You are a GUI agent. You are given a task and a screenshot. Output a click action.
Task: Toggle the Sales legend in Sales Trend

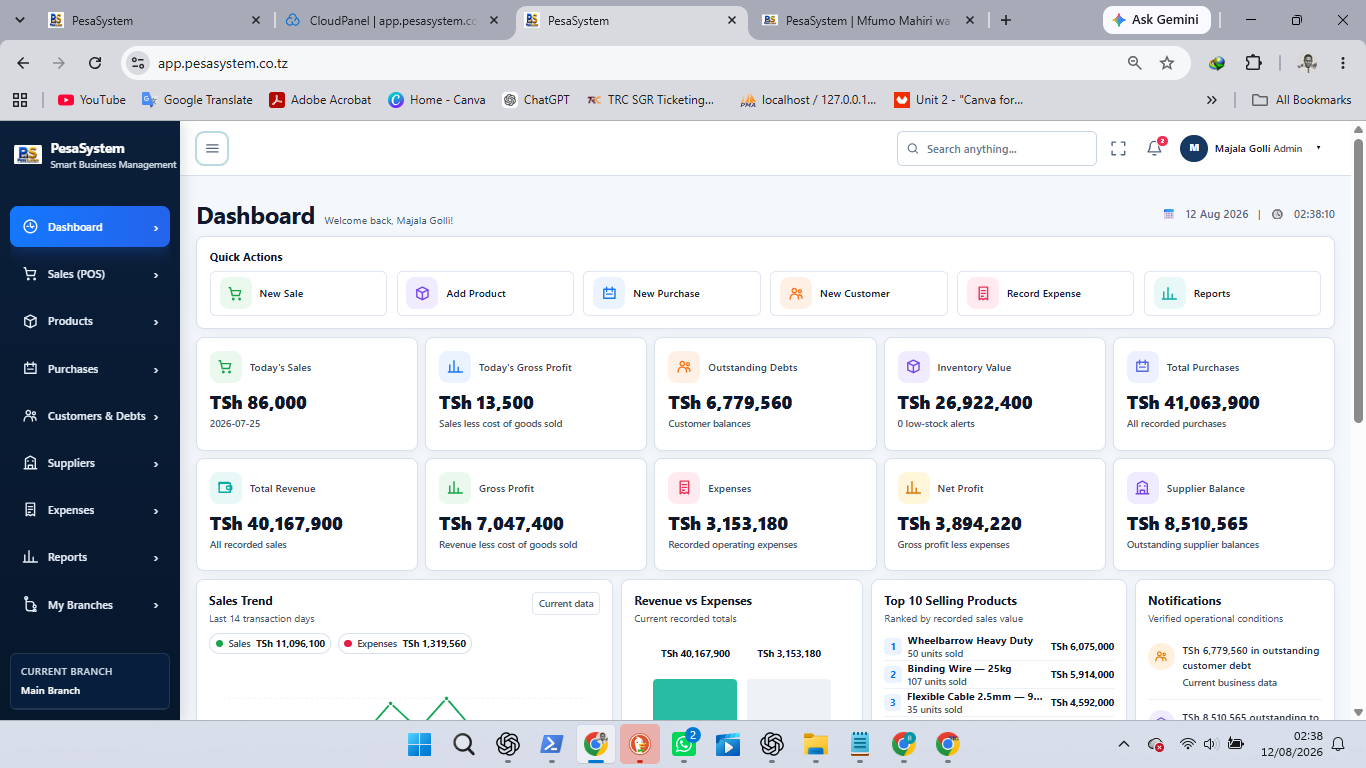(x=269, y=644)
